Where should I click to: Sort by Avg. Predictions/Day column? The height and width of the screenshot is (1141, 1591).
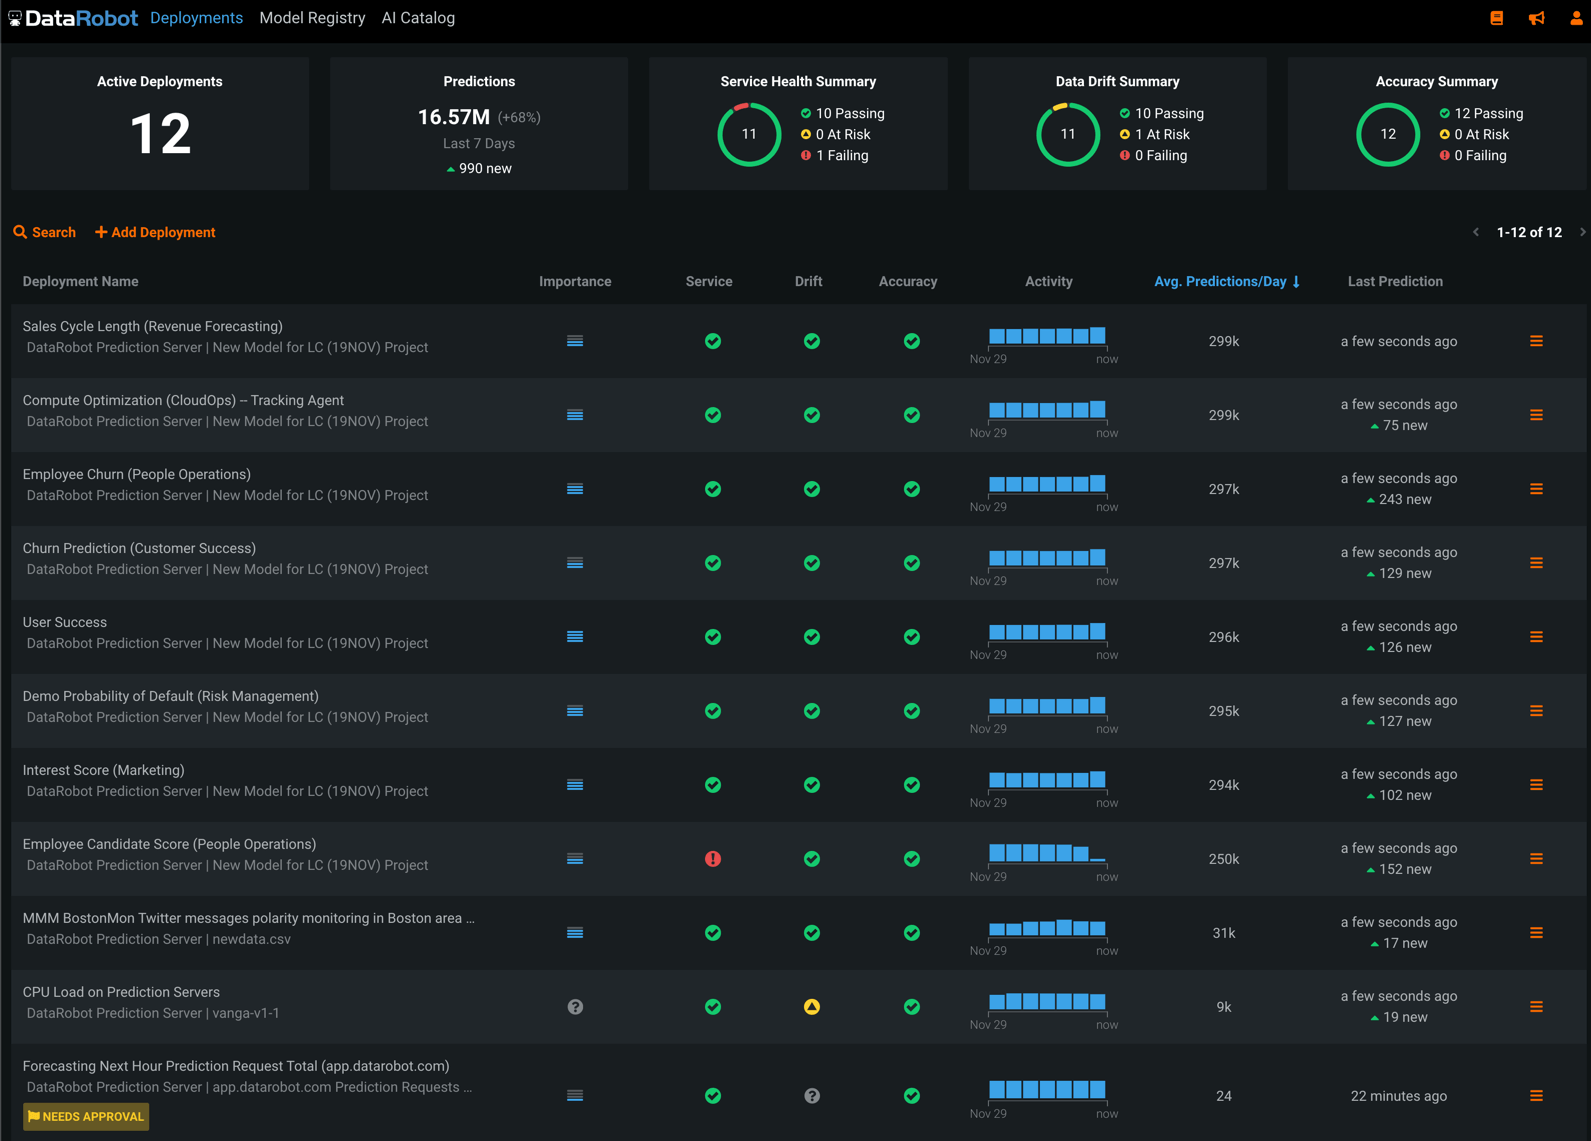(x=1227, y=281)
